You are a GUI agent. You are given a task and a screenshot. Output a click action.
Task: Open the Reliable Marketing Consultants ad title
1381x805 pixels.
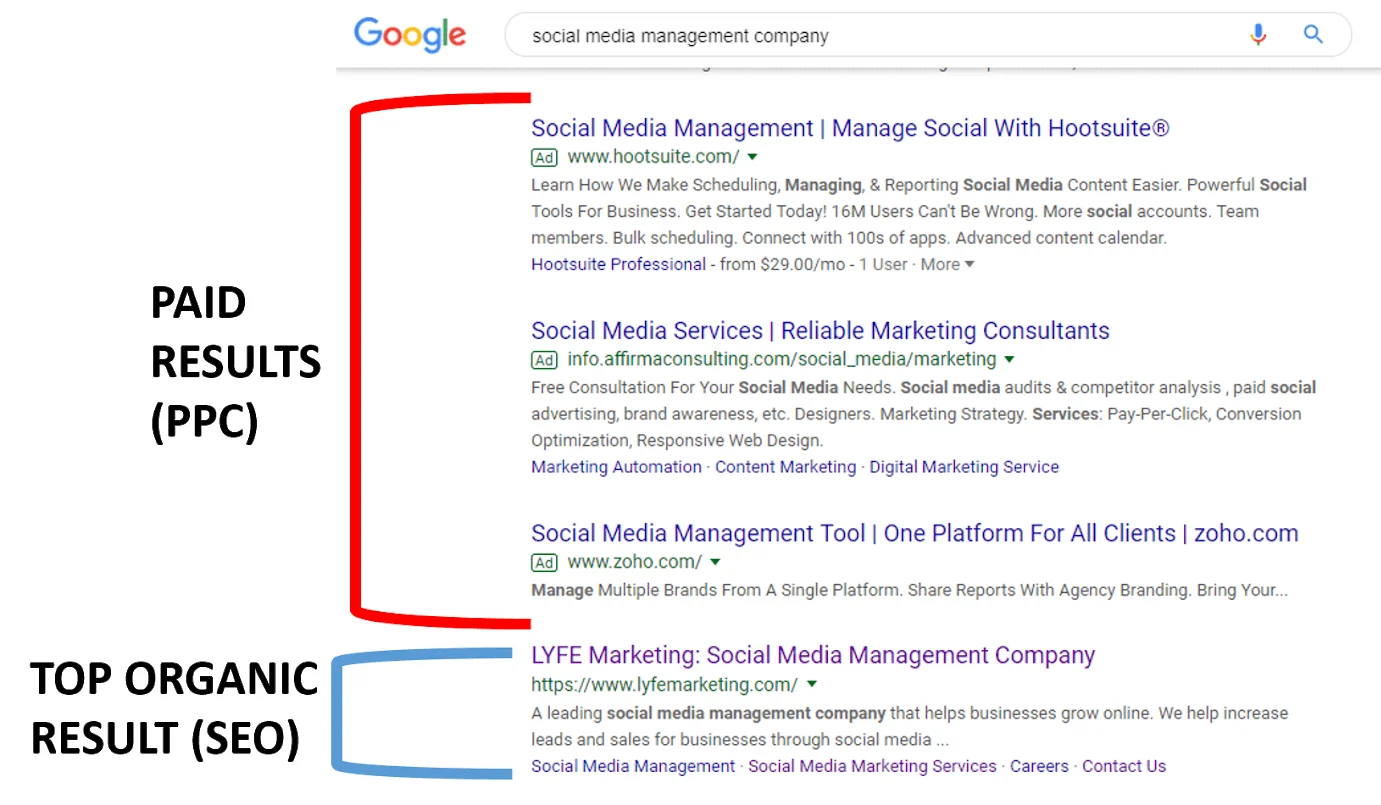pyautogui.click(x=820, y=331)
